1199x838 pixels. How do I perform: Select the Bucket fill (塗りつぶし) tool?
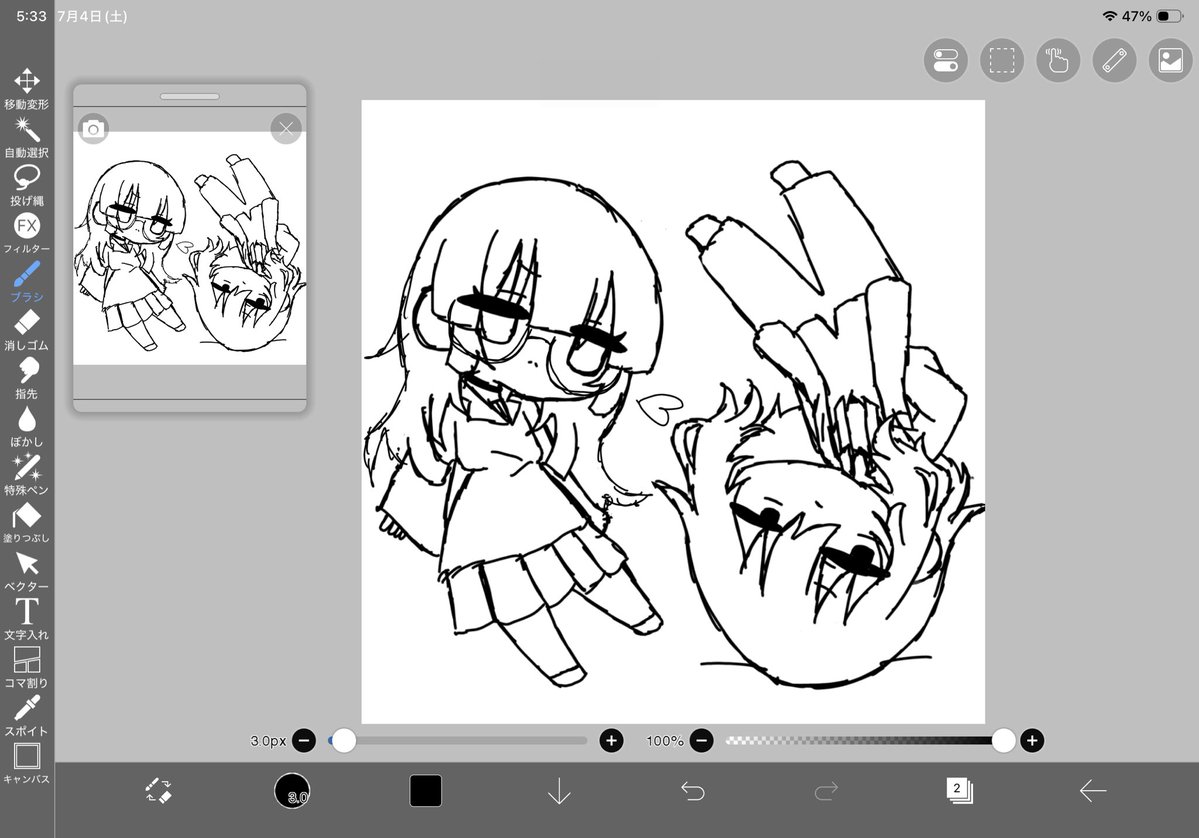(x=27, y=522)
